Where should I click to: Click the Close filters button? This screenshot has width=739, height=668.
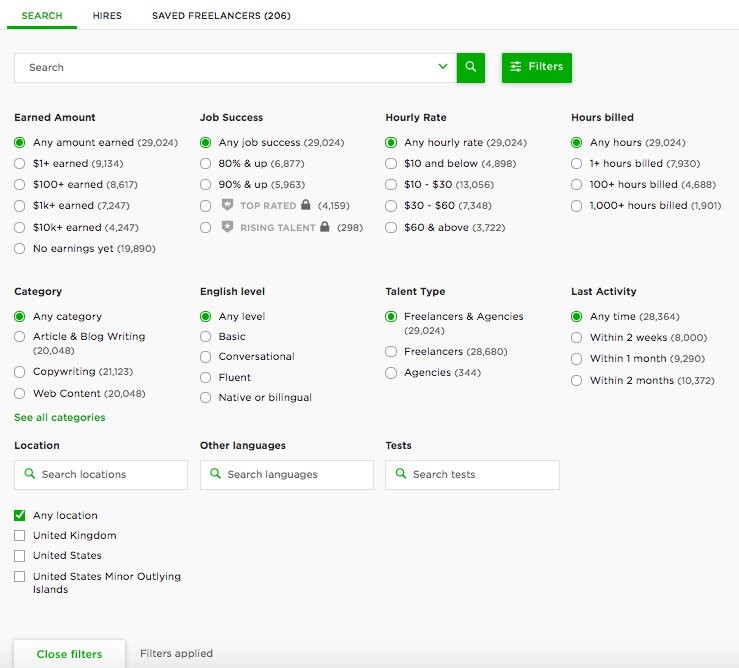tap(69, 654)
